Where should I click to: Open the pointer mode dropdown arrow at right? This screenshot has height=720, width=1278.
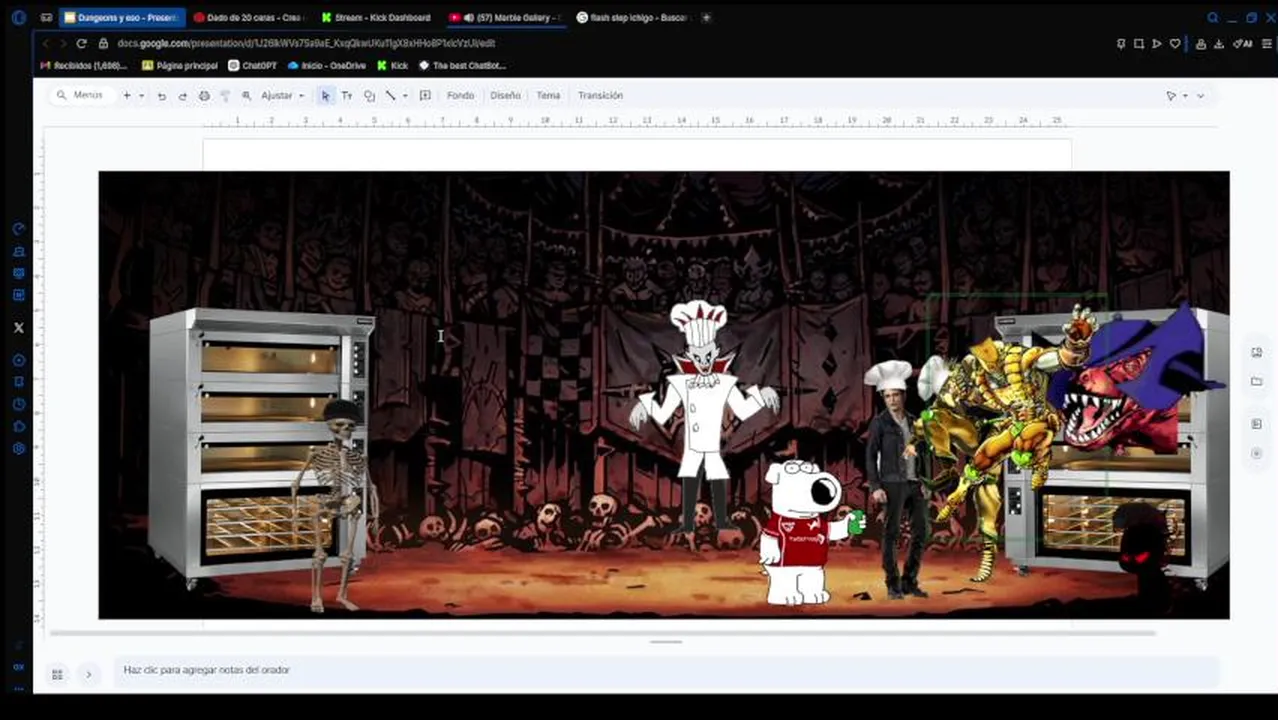[x=1185, y=96]
